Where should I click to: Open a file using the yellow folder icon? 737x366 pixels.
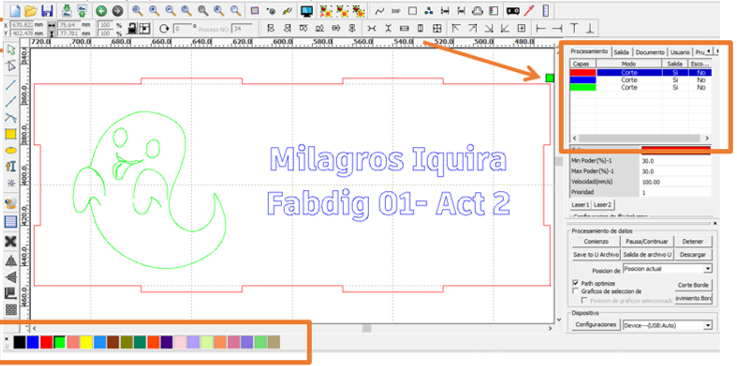point(31,10)
